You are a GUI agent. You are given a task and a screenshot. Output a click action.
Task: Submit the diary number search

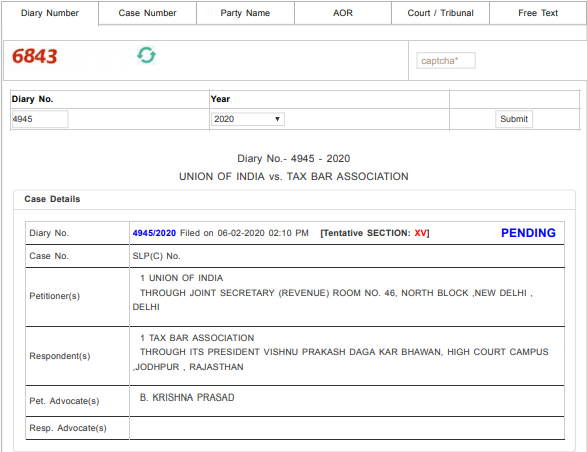[514, 119]
